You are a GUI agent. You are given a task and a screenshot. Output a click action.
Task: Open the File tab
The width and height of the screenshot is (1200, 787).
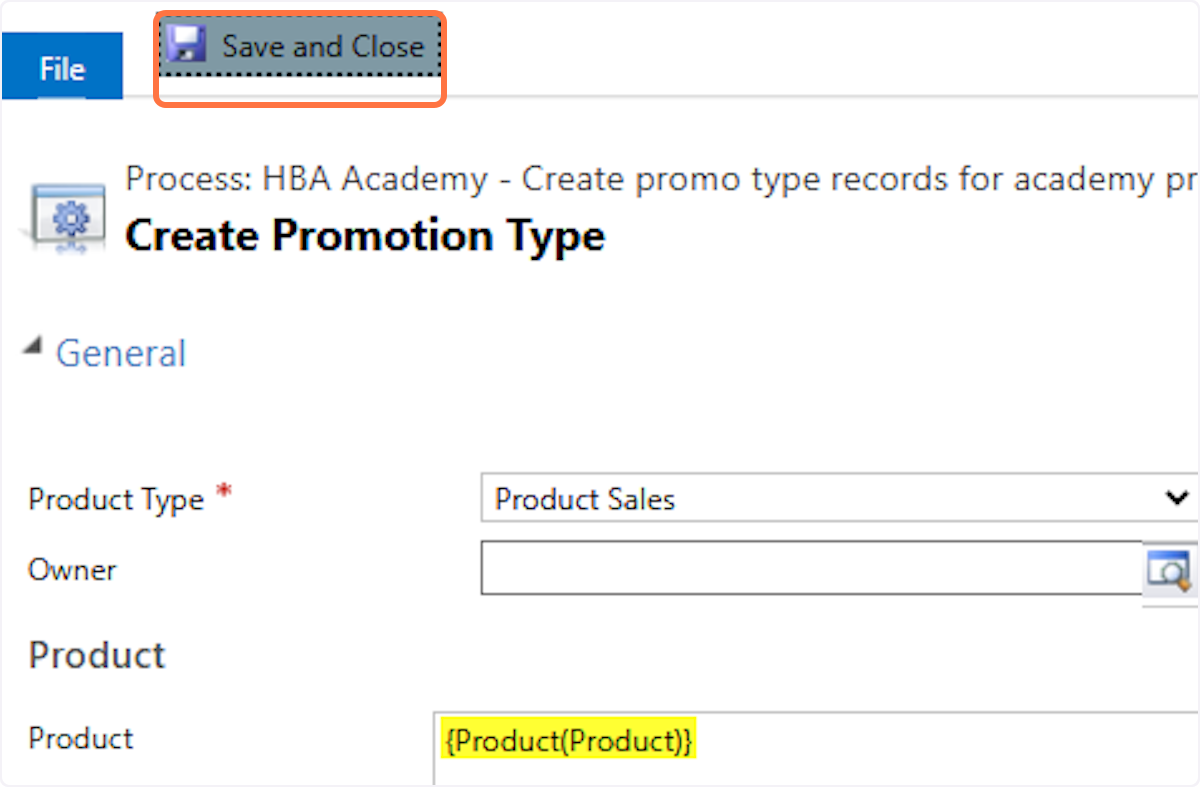click(62, 68)
